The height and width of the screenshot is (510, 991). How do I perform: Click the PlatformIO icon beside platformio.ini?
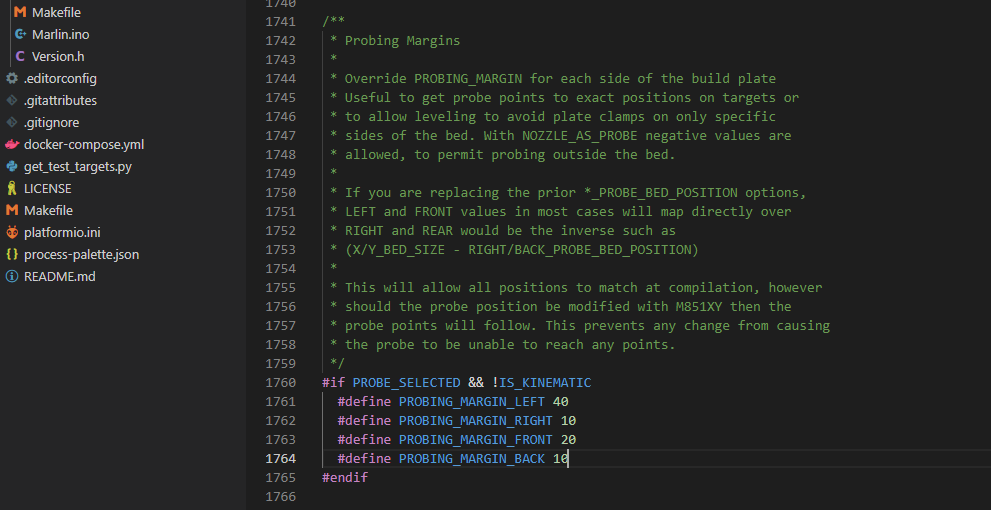click(12, 233)
